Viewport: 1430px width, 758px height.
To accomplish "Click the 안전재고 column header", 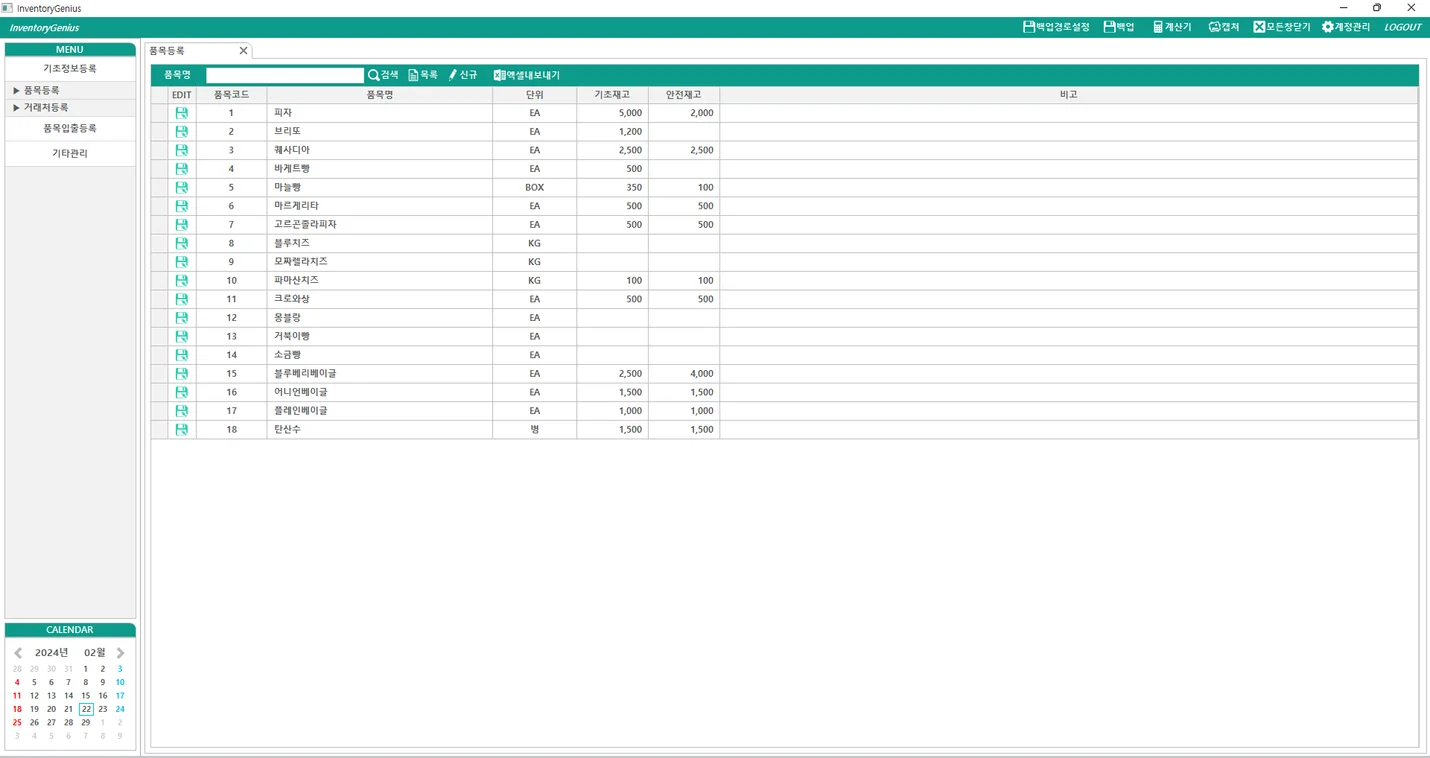I will click(x=684, y=95).
